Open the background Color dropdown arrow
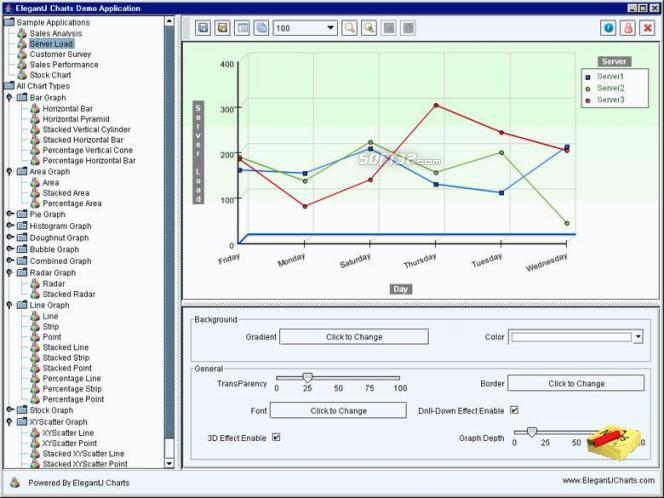The width and height of the screenshot is (664, 498). pos(638,337)
